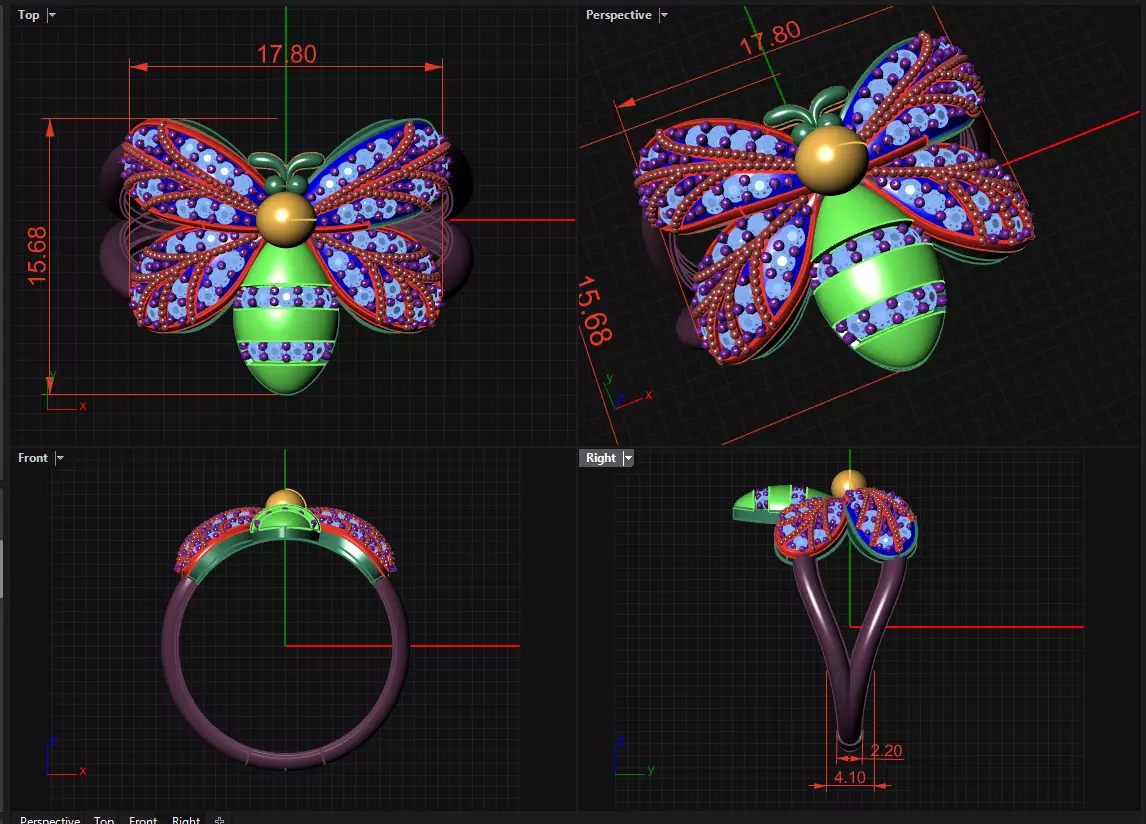Switch to the Top tab at bottom
Image resolution: width=1146 pixels, height=824 pixels.
(104, 819)
